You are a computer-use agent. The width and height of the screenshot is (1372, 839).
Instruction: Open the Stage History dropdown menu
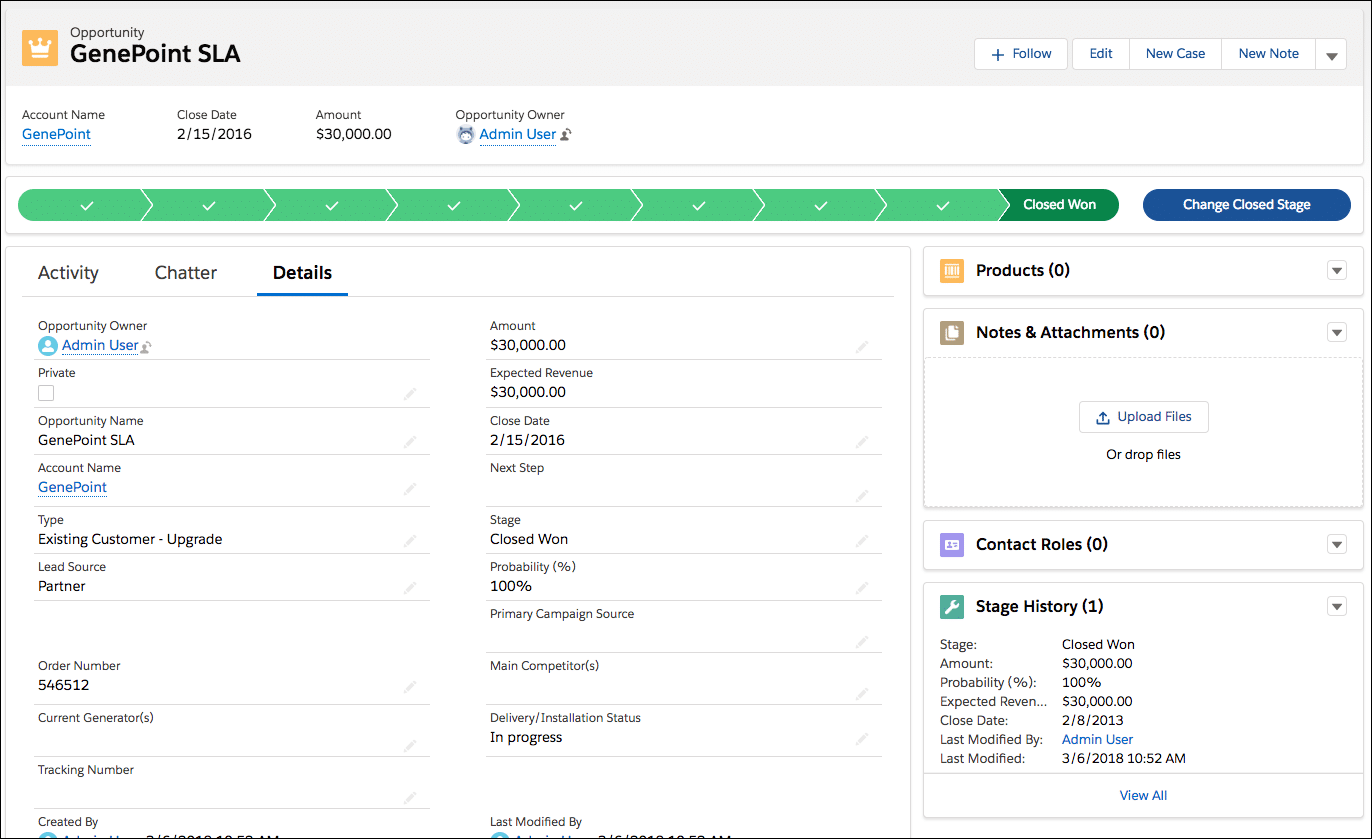1336,607
